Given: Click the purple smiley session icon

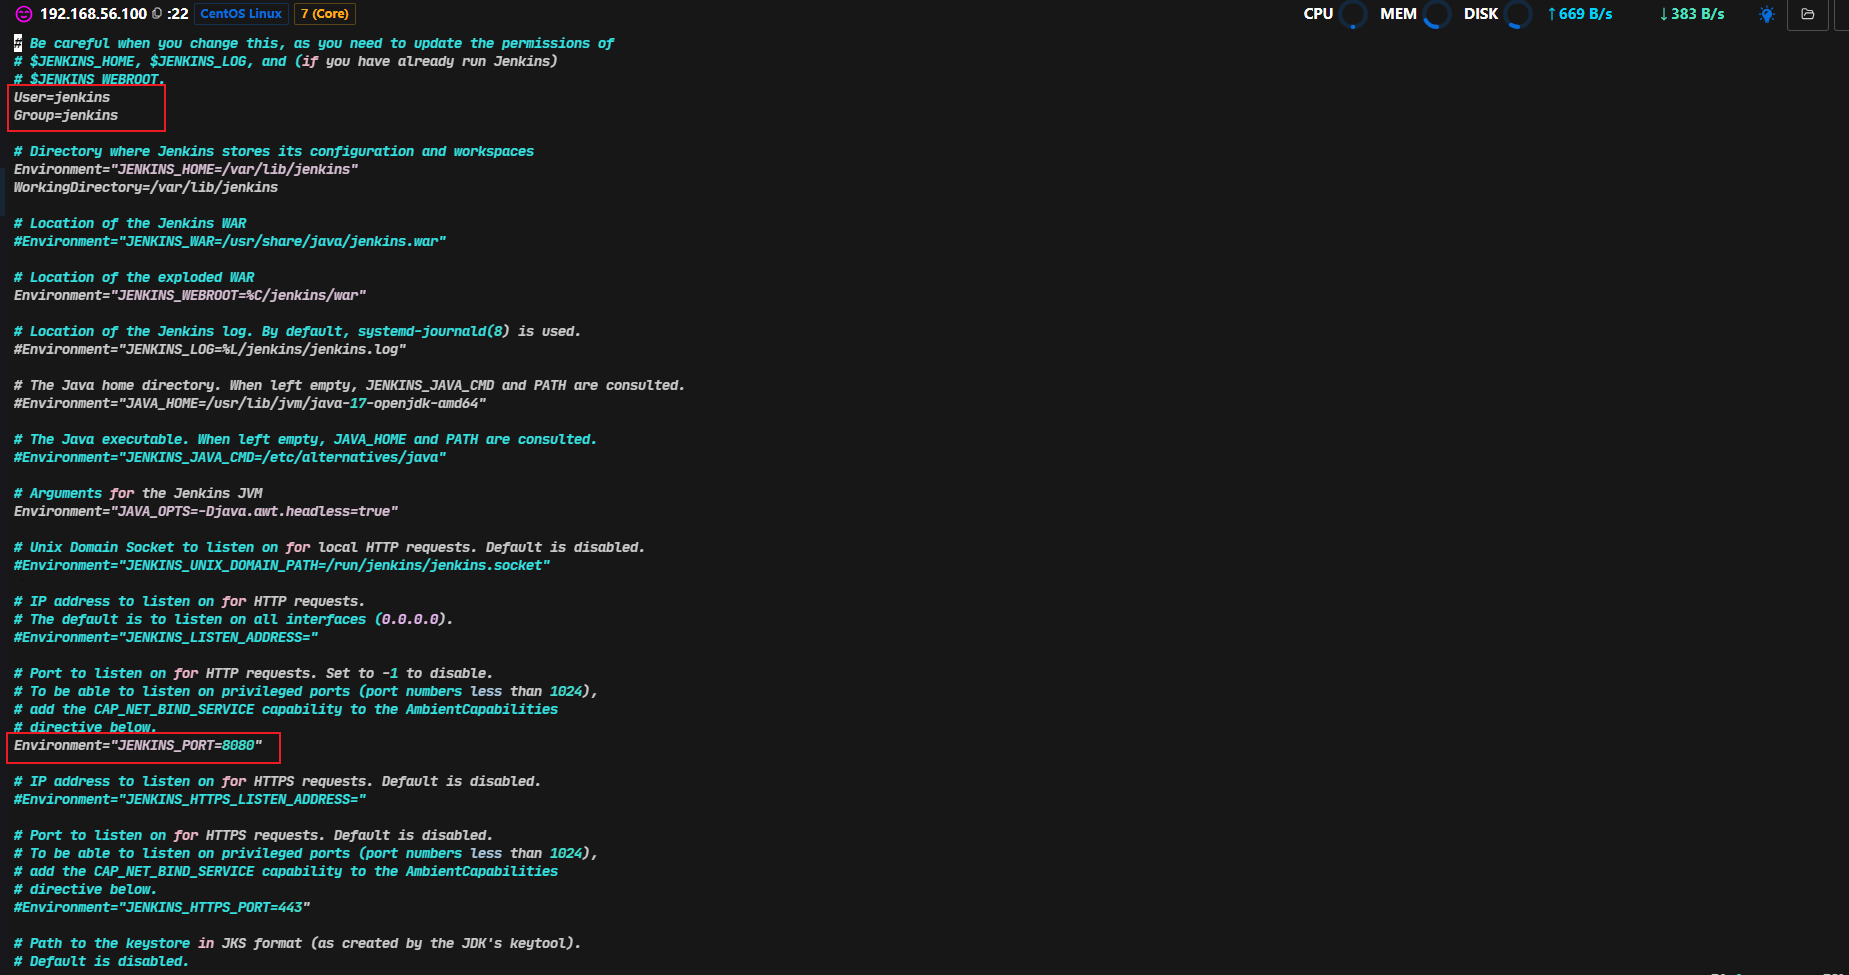Looking at the screenshot, I should click(x=24, y=14).
